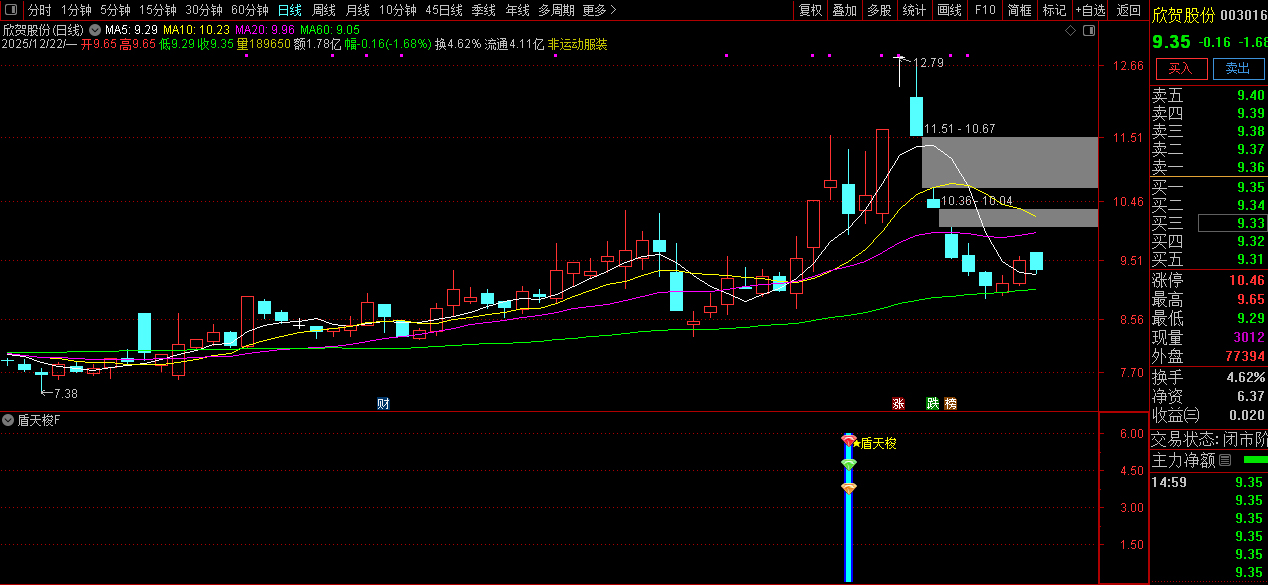Click the orange diamond signal on indicator bar

[x=849, y=488]
